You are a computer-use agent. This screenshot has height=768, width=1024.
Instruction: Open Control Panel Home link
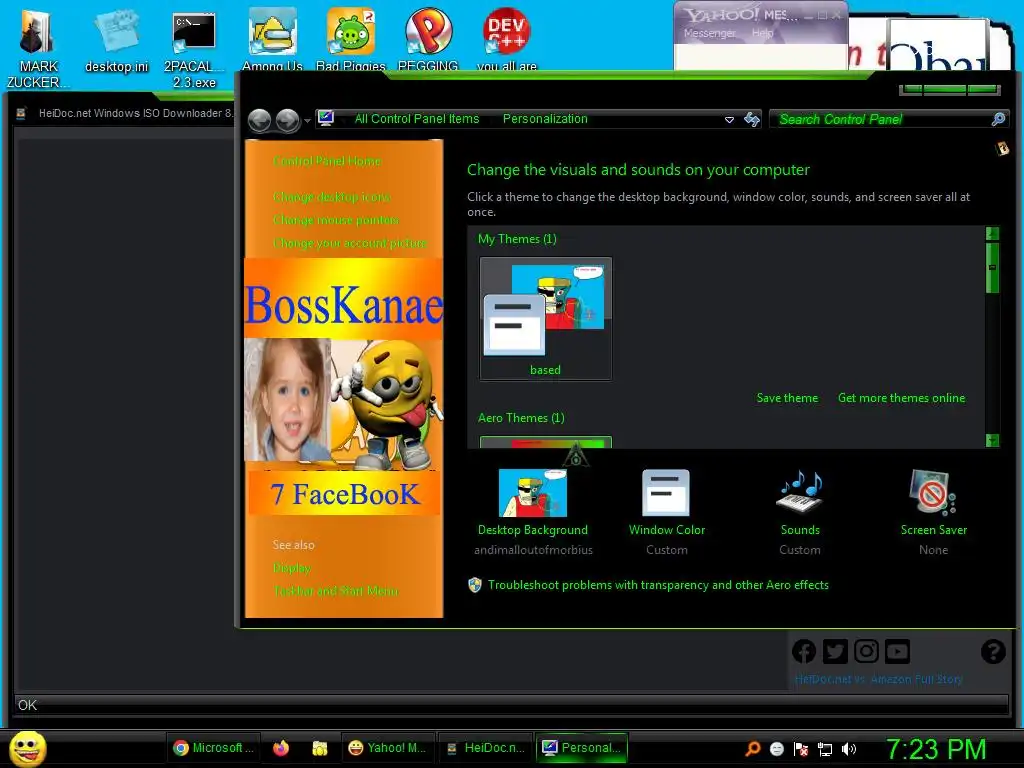point(327,161)
